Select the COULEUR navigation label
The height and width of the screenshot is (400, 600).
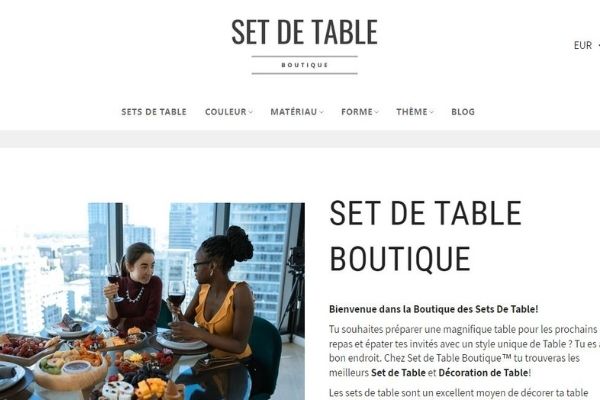tap(225, 112)
